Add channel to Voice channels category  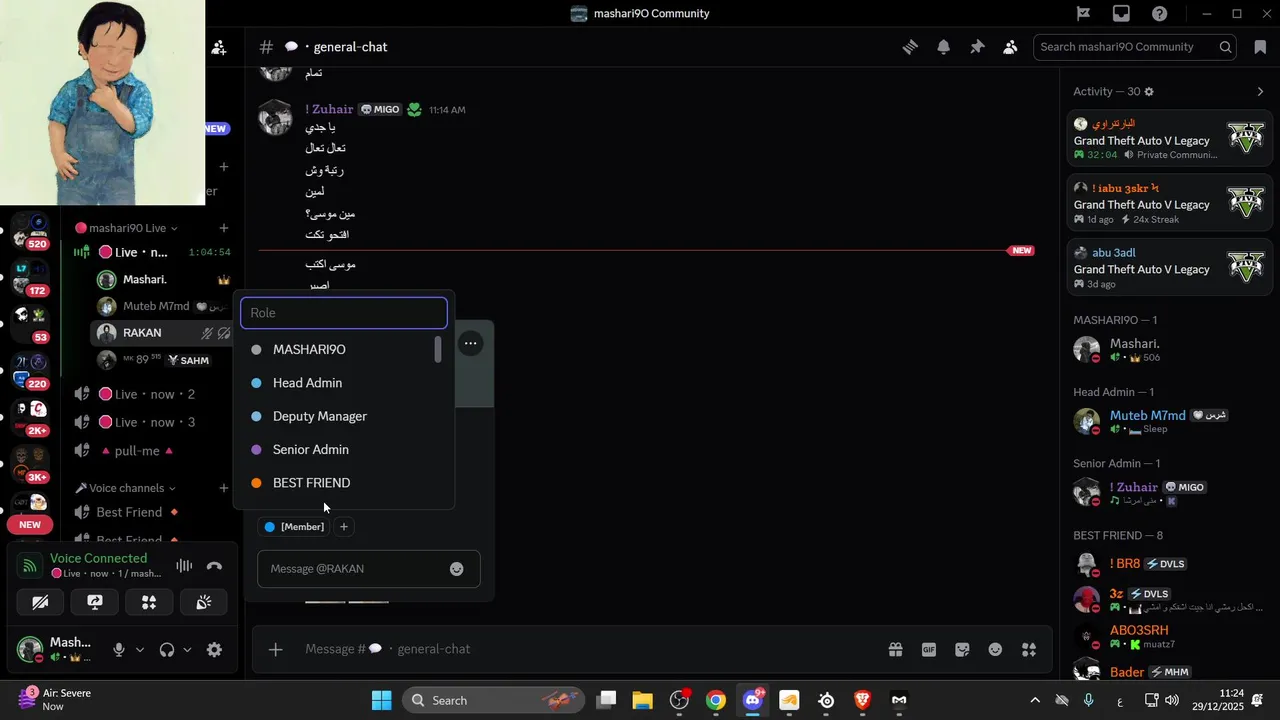point(224,488)
